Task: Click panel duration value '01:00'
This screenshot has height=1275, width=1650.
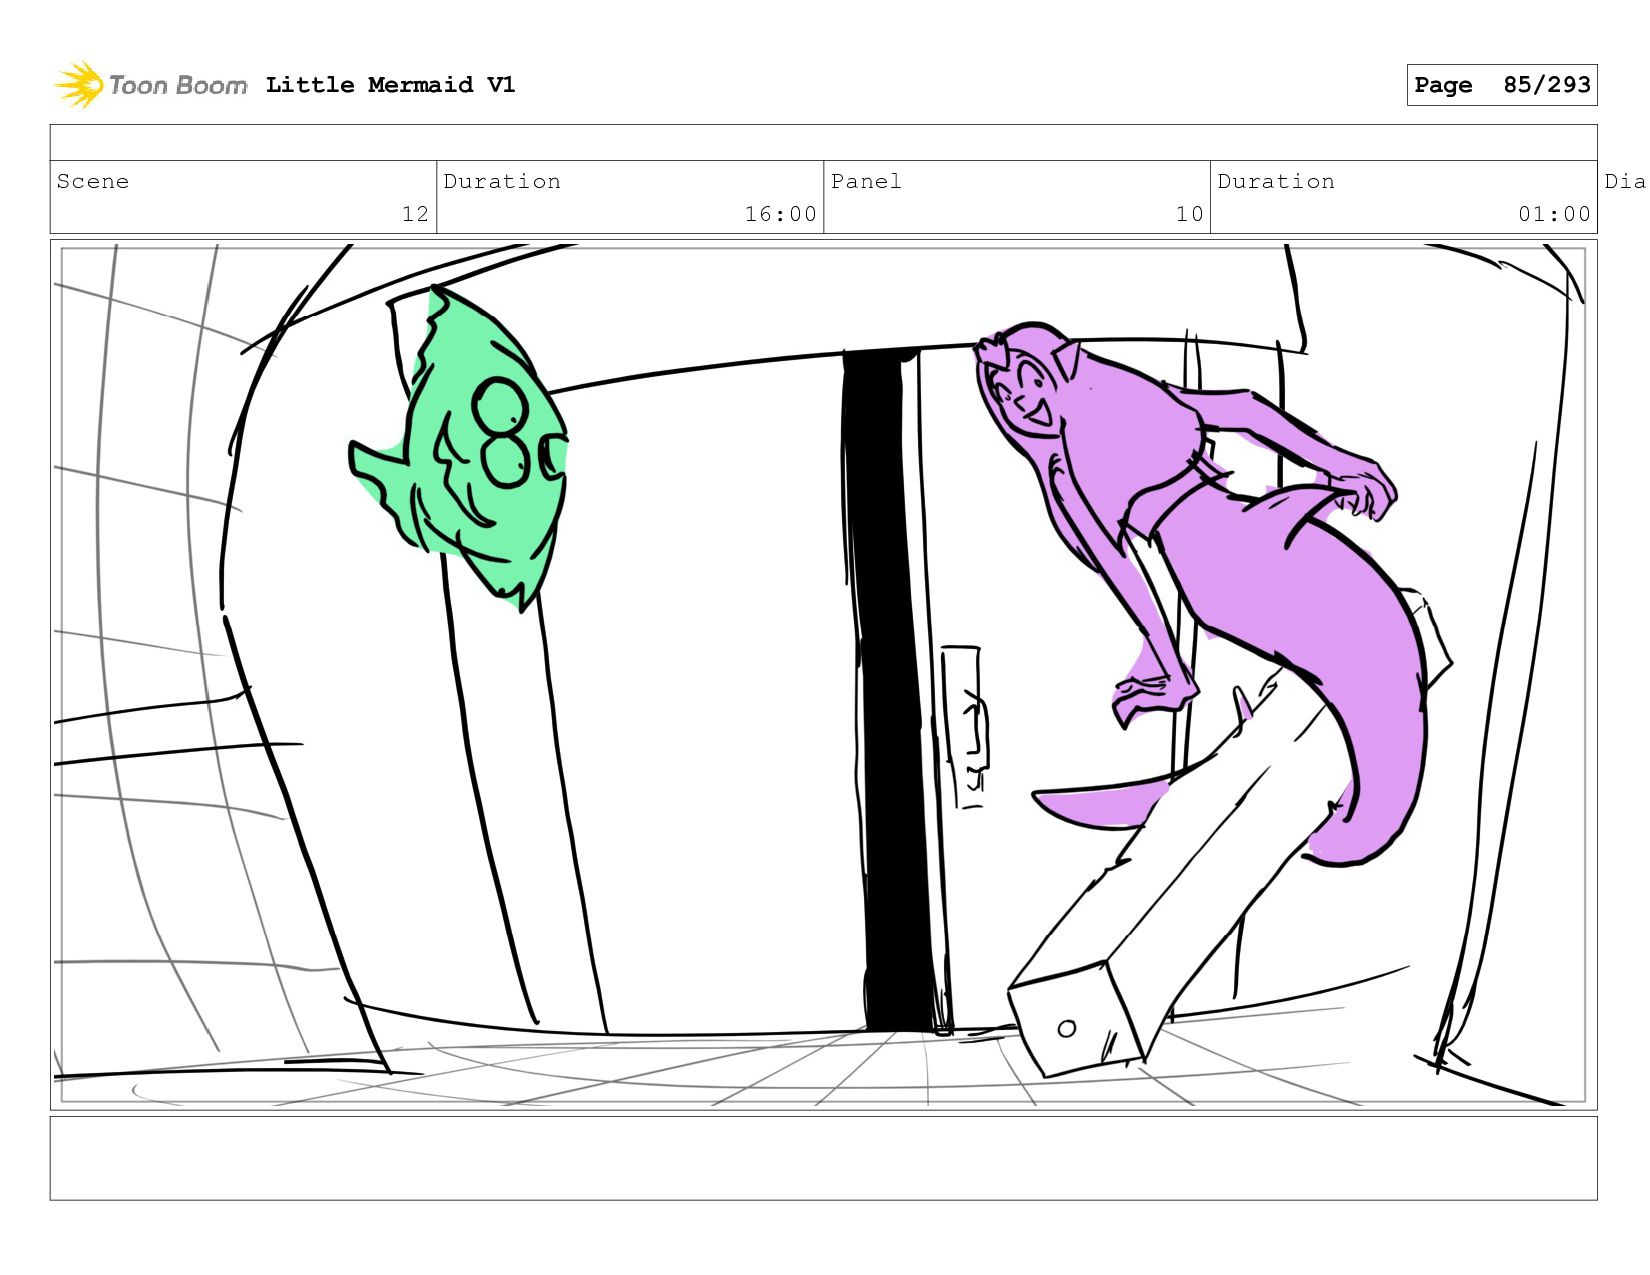Action: click(x=1554, y=214)
